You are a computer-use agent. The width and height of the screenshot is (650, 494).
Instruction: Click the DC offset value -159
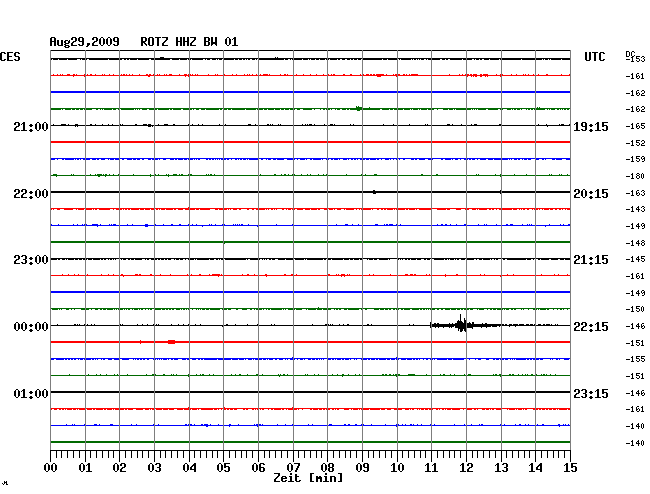point(635,159)
